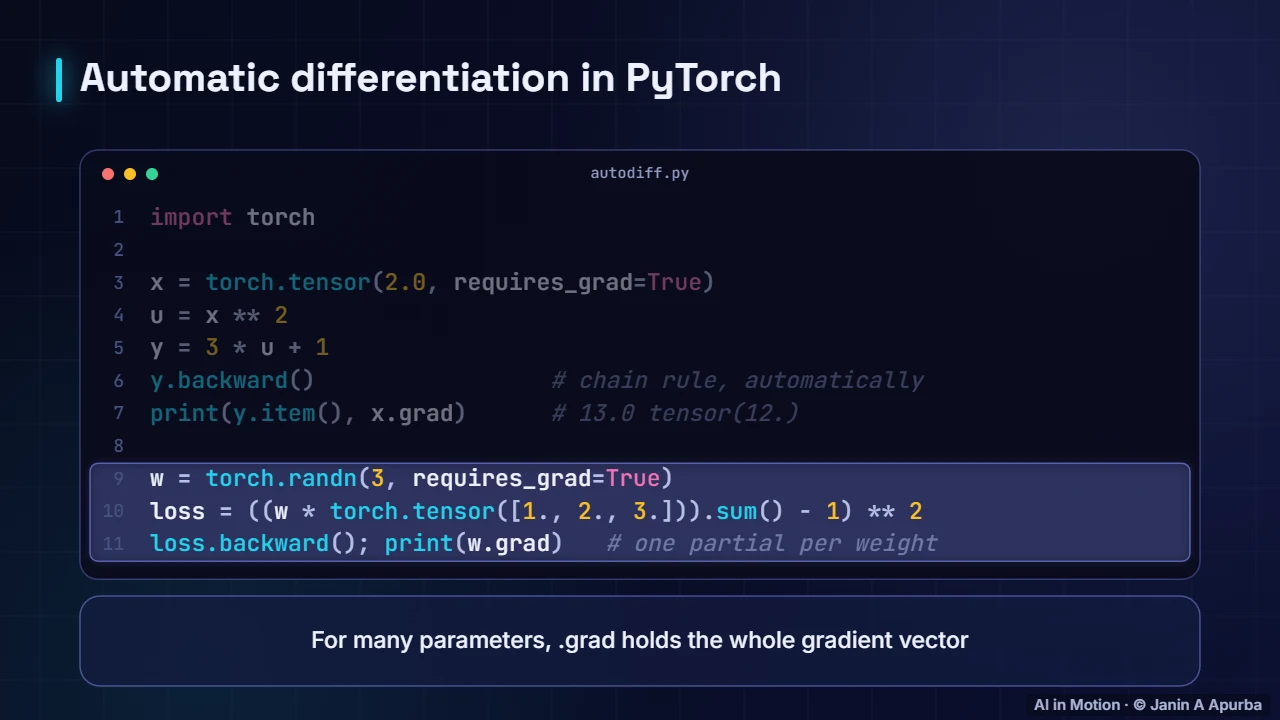This screenshot has height=720, width=1280.
Task: Click the slide title 'Automatic differentiation in PyTorch'
Action: click(x=430, y=78)
